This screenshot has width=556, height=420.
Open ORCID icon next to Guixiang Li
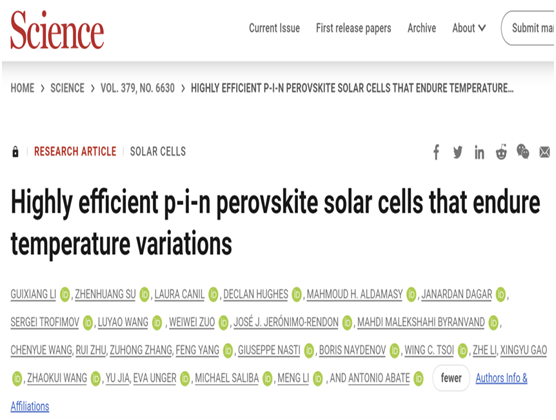[x=65, y=294]
